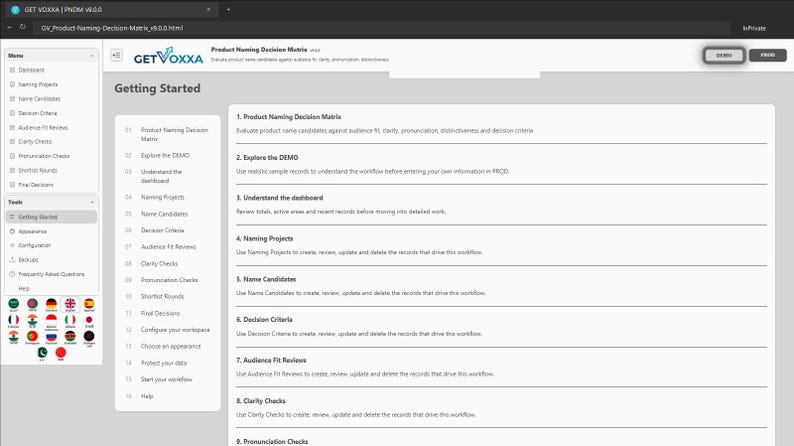Image resolution: width=794 pixels, height=446 pixels.
Task: Go to step 06 Decision Criteria
Action: pyautogui.click(x=168, y=230)
